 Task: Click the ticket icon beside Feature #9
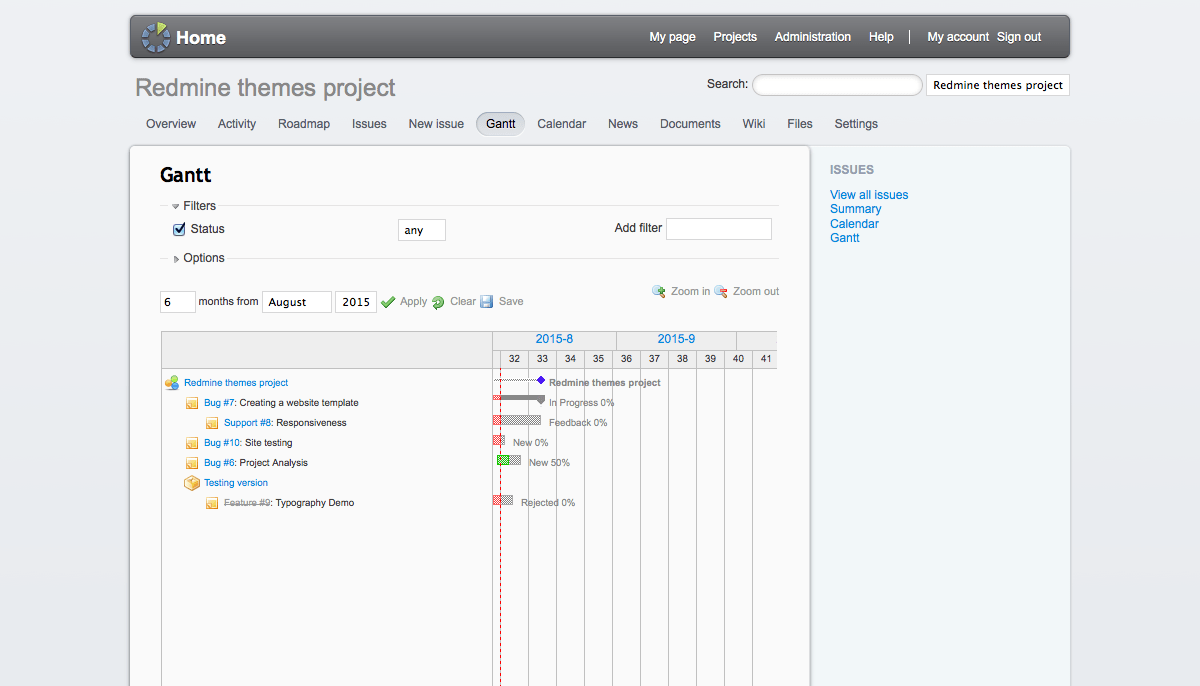pos(212,503)
